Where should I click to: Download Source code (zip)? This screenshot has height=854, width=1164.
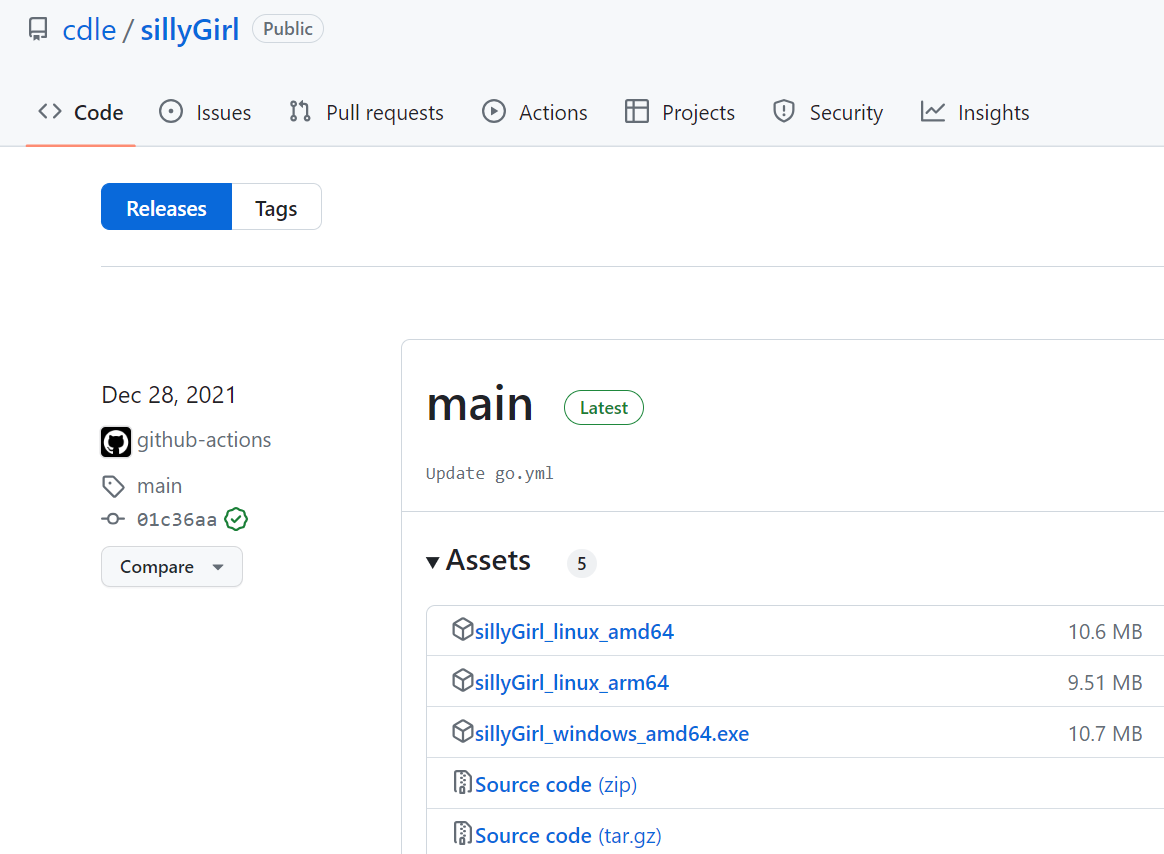556,785
